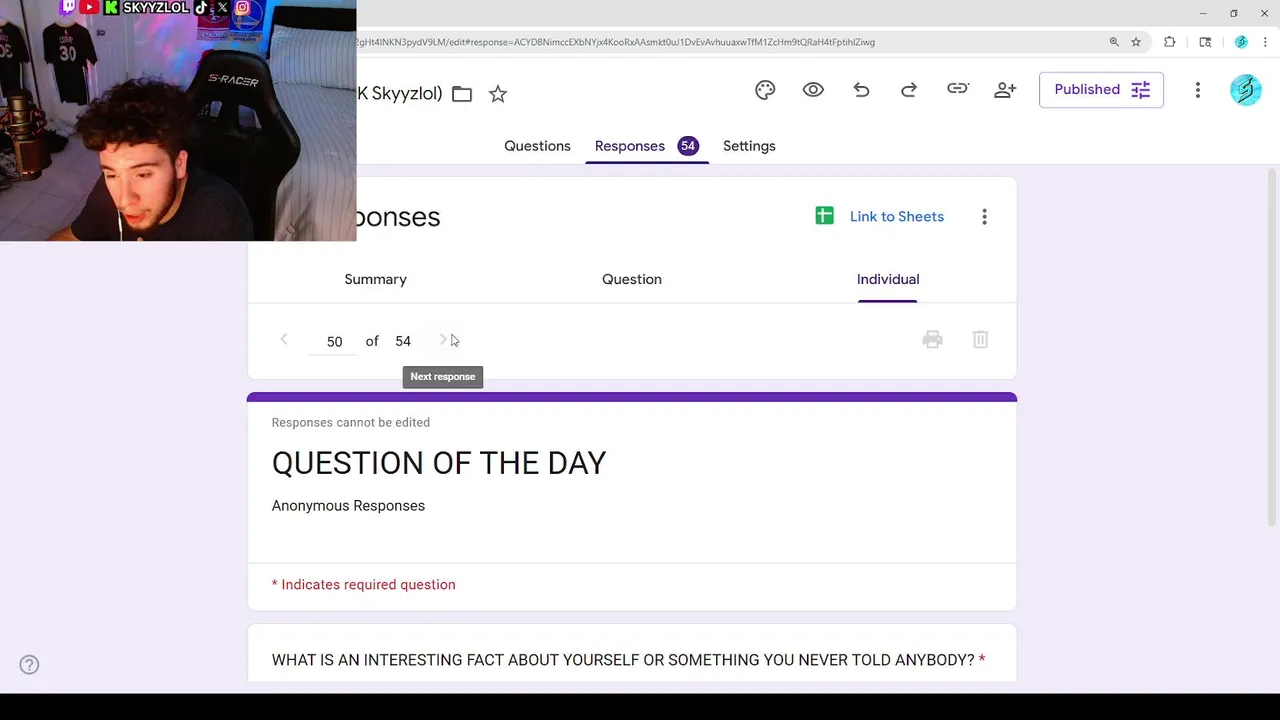Screen dimensions: 1280x720
Task: Delete this individual response
Action: 980,340
